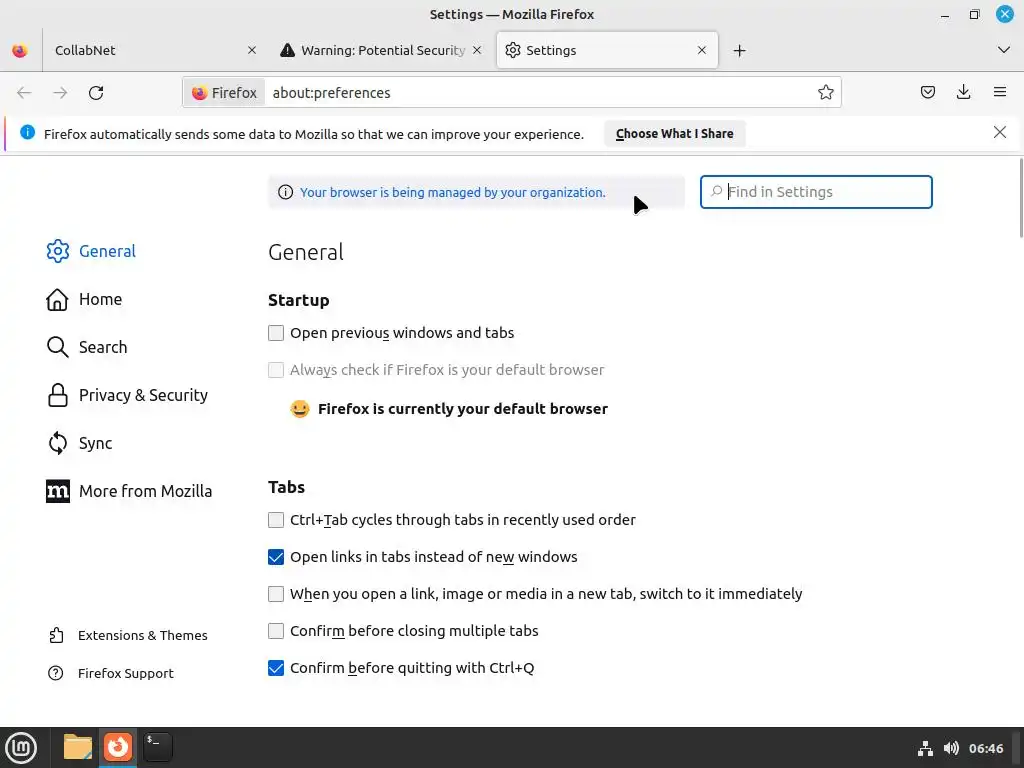Launch the terminal from the taskbar
The image size is (1024, 768).
pyautogui.click(x=157, y=747)
